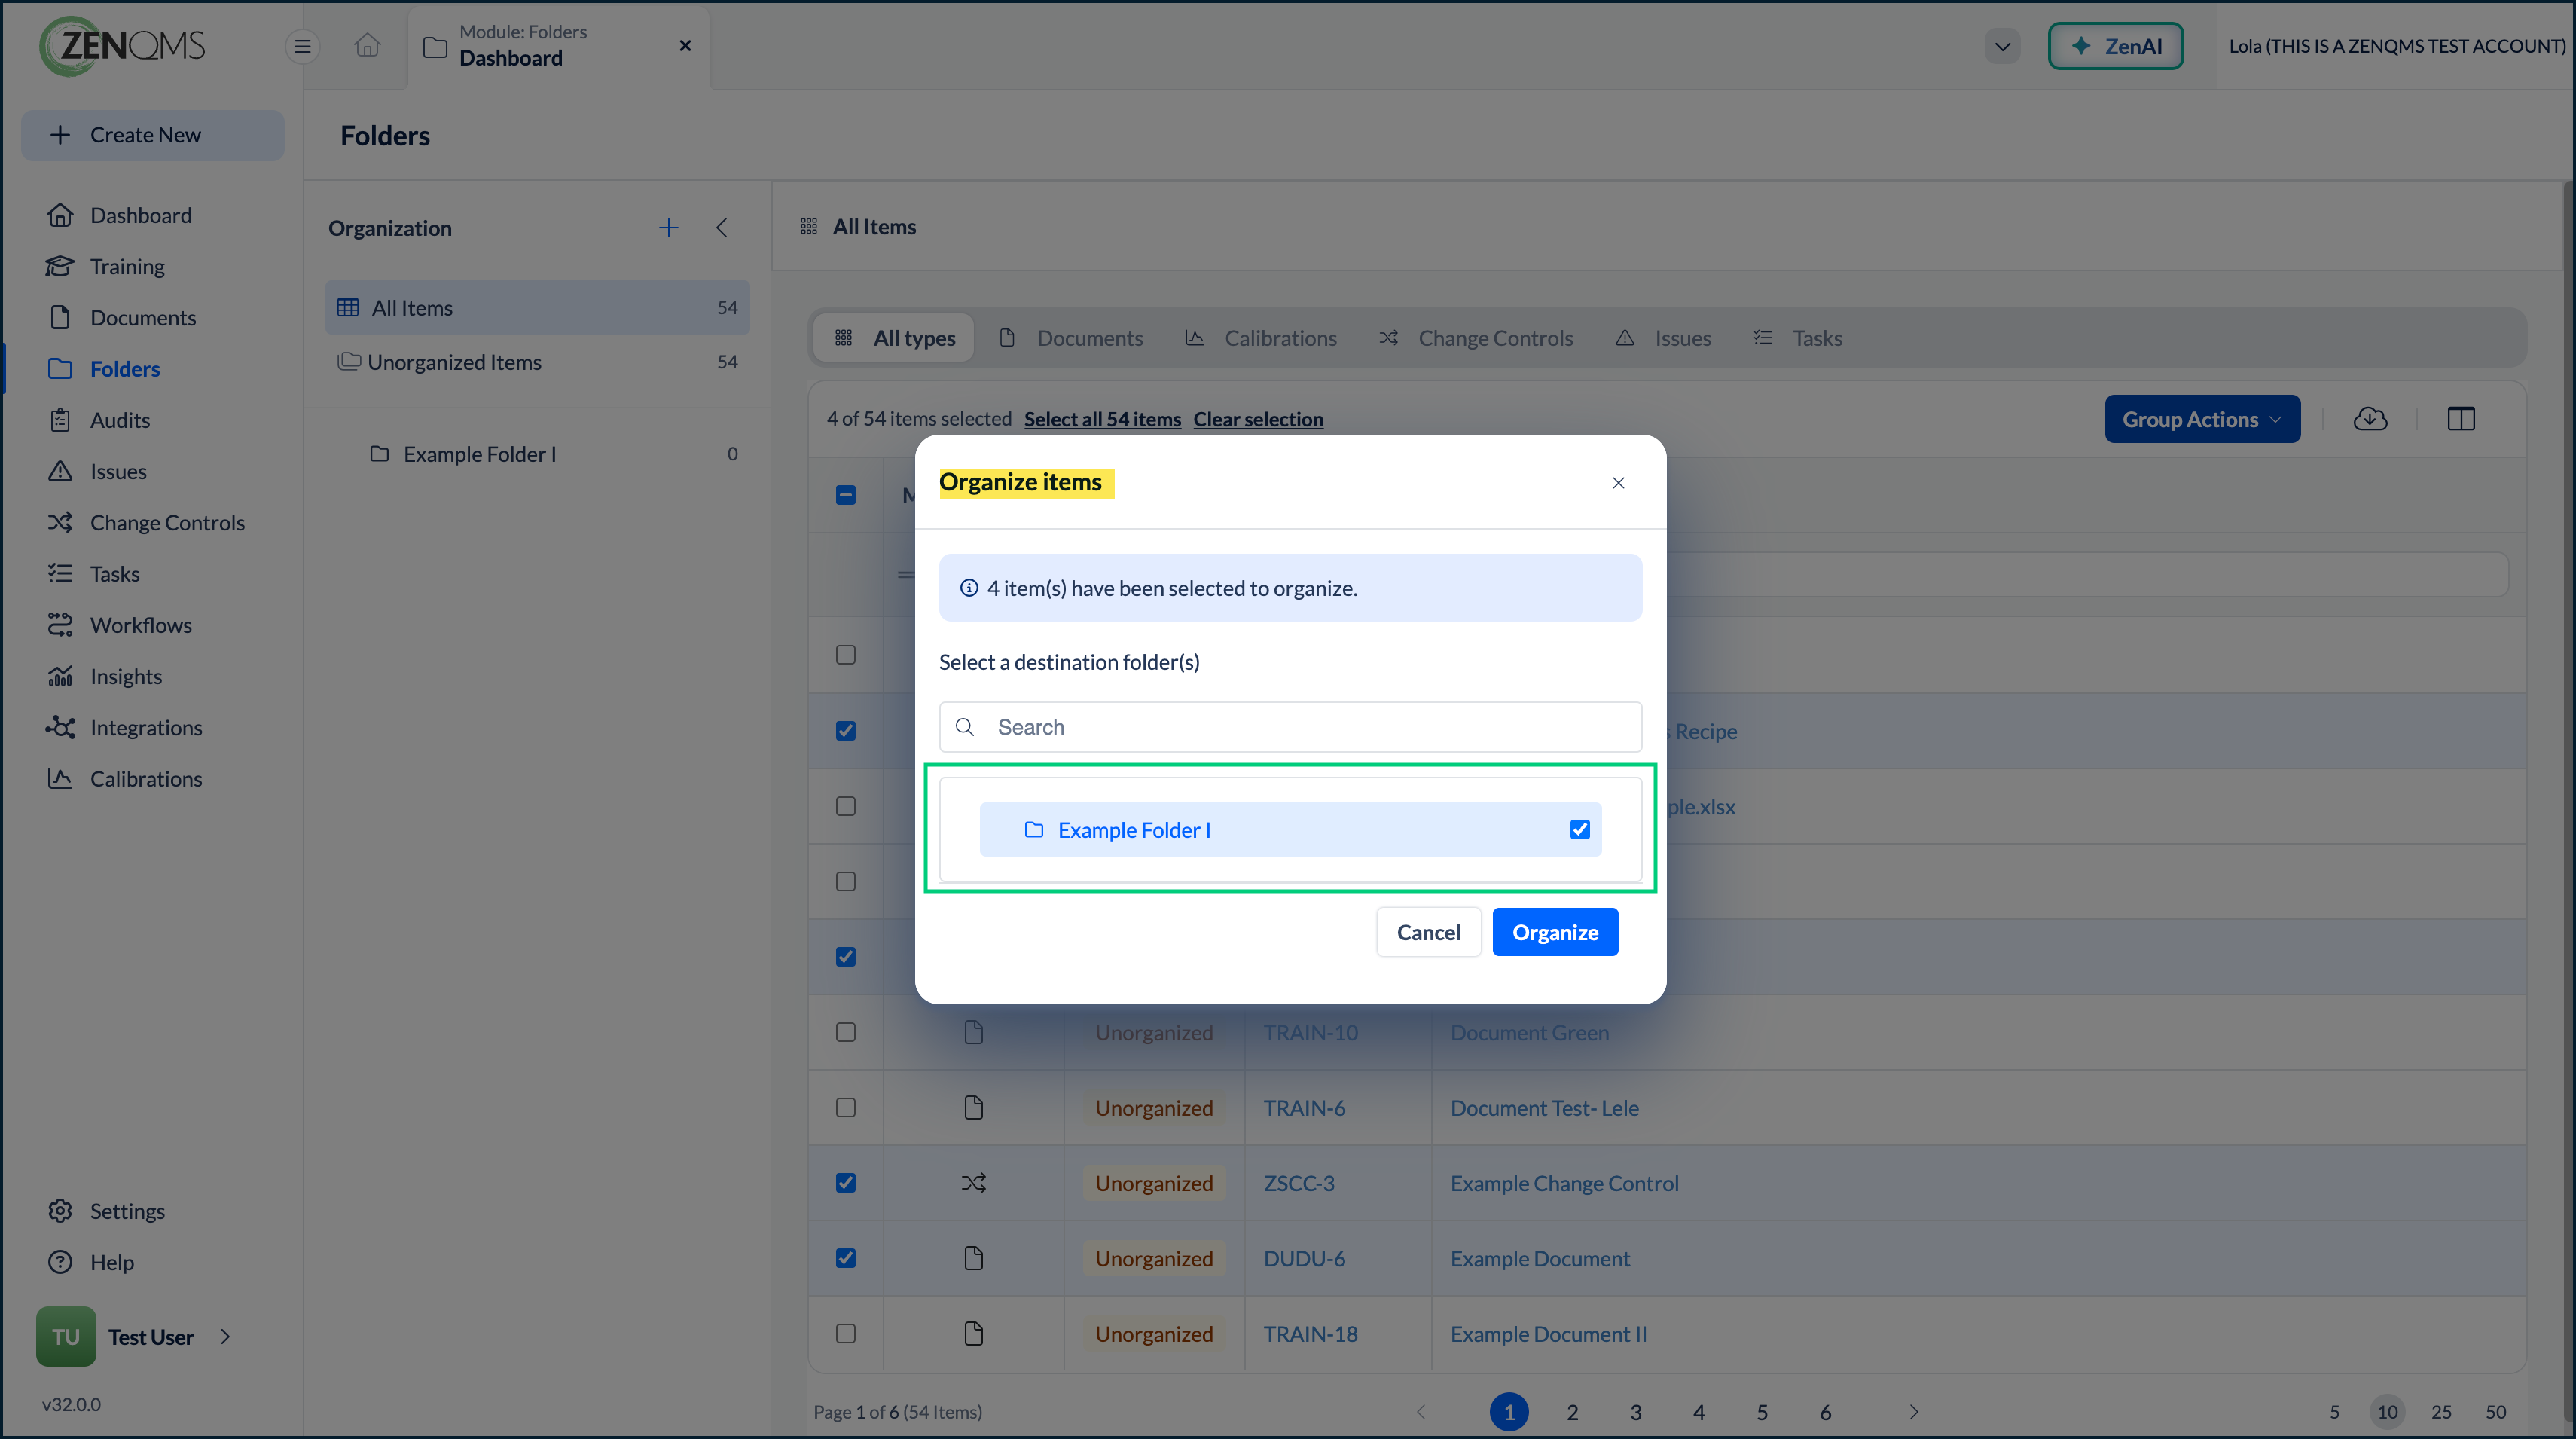Open Documents in the sidebar
The width and height of the screenshot is (2576, 1439).
[143, 317]
